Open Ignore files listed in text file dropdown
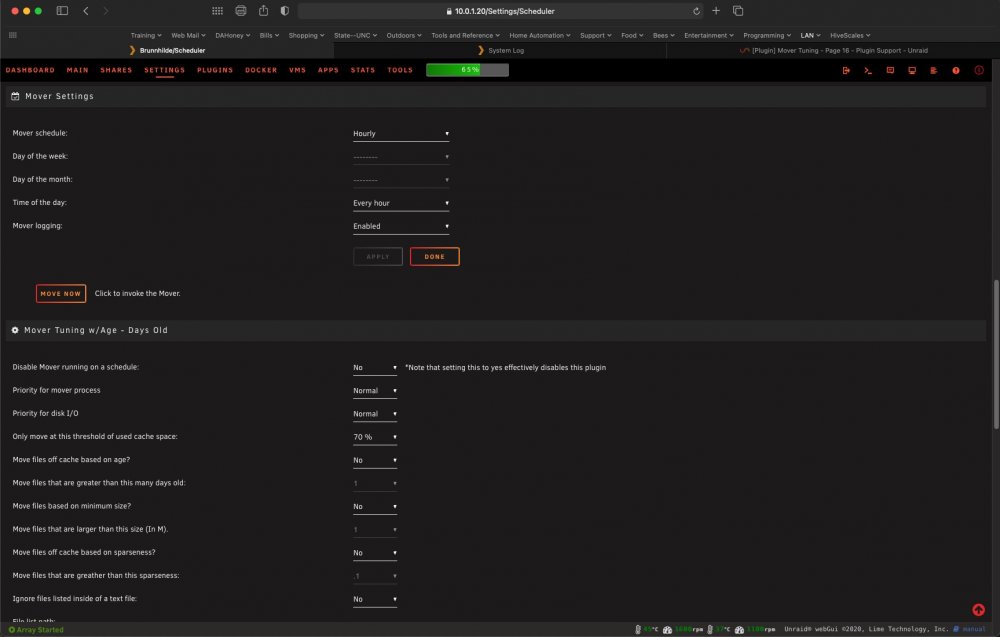The width and height of the screenshot is (1000, 637). (x=375, y=599)
